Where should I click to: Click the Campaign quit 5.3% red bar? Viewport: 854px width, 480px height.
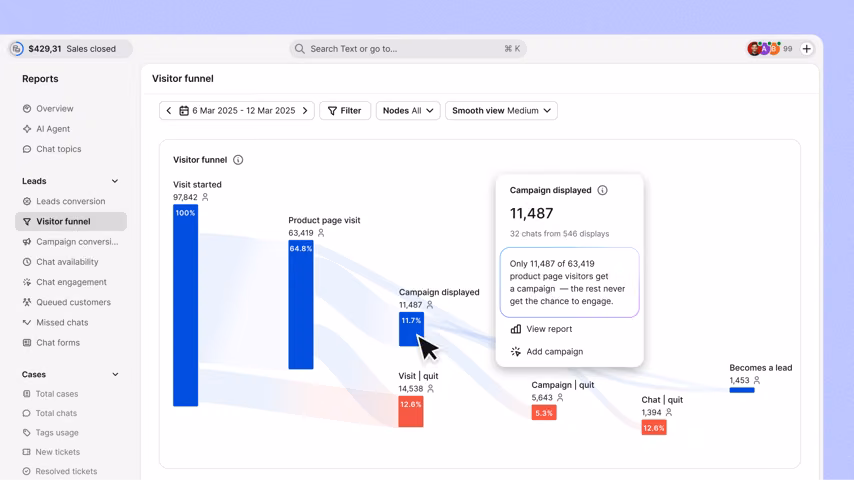[x=544, y=412]
